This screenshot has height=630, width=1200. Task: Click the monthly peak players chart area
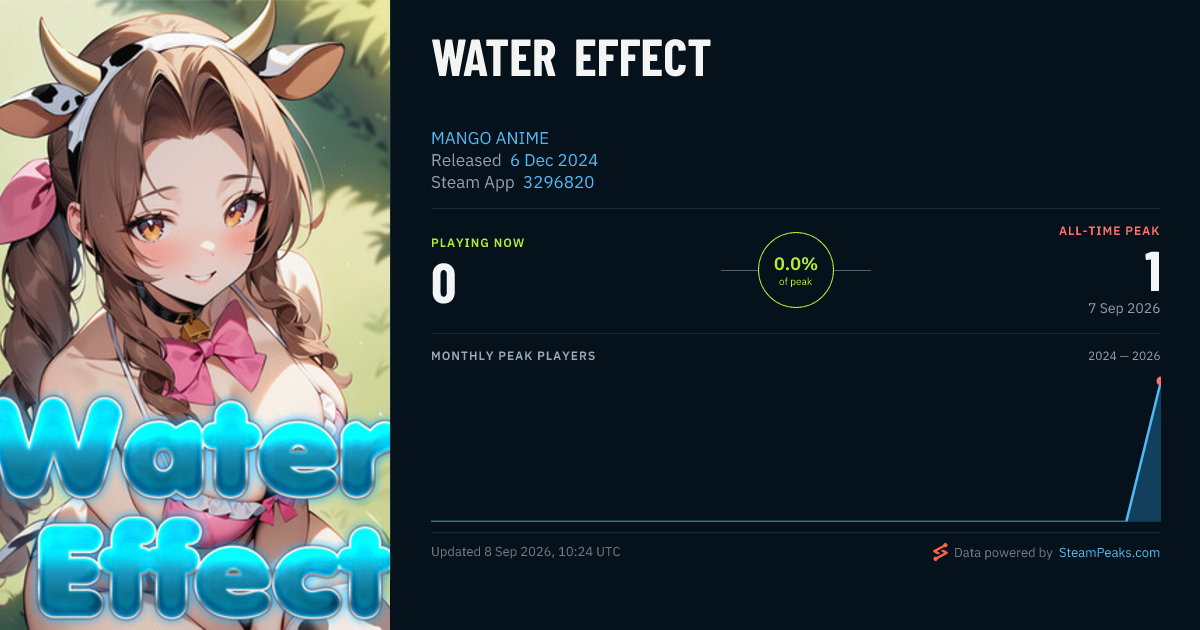coord(796,449)
